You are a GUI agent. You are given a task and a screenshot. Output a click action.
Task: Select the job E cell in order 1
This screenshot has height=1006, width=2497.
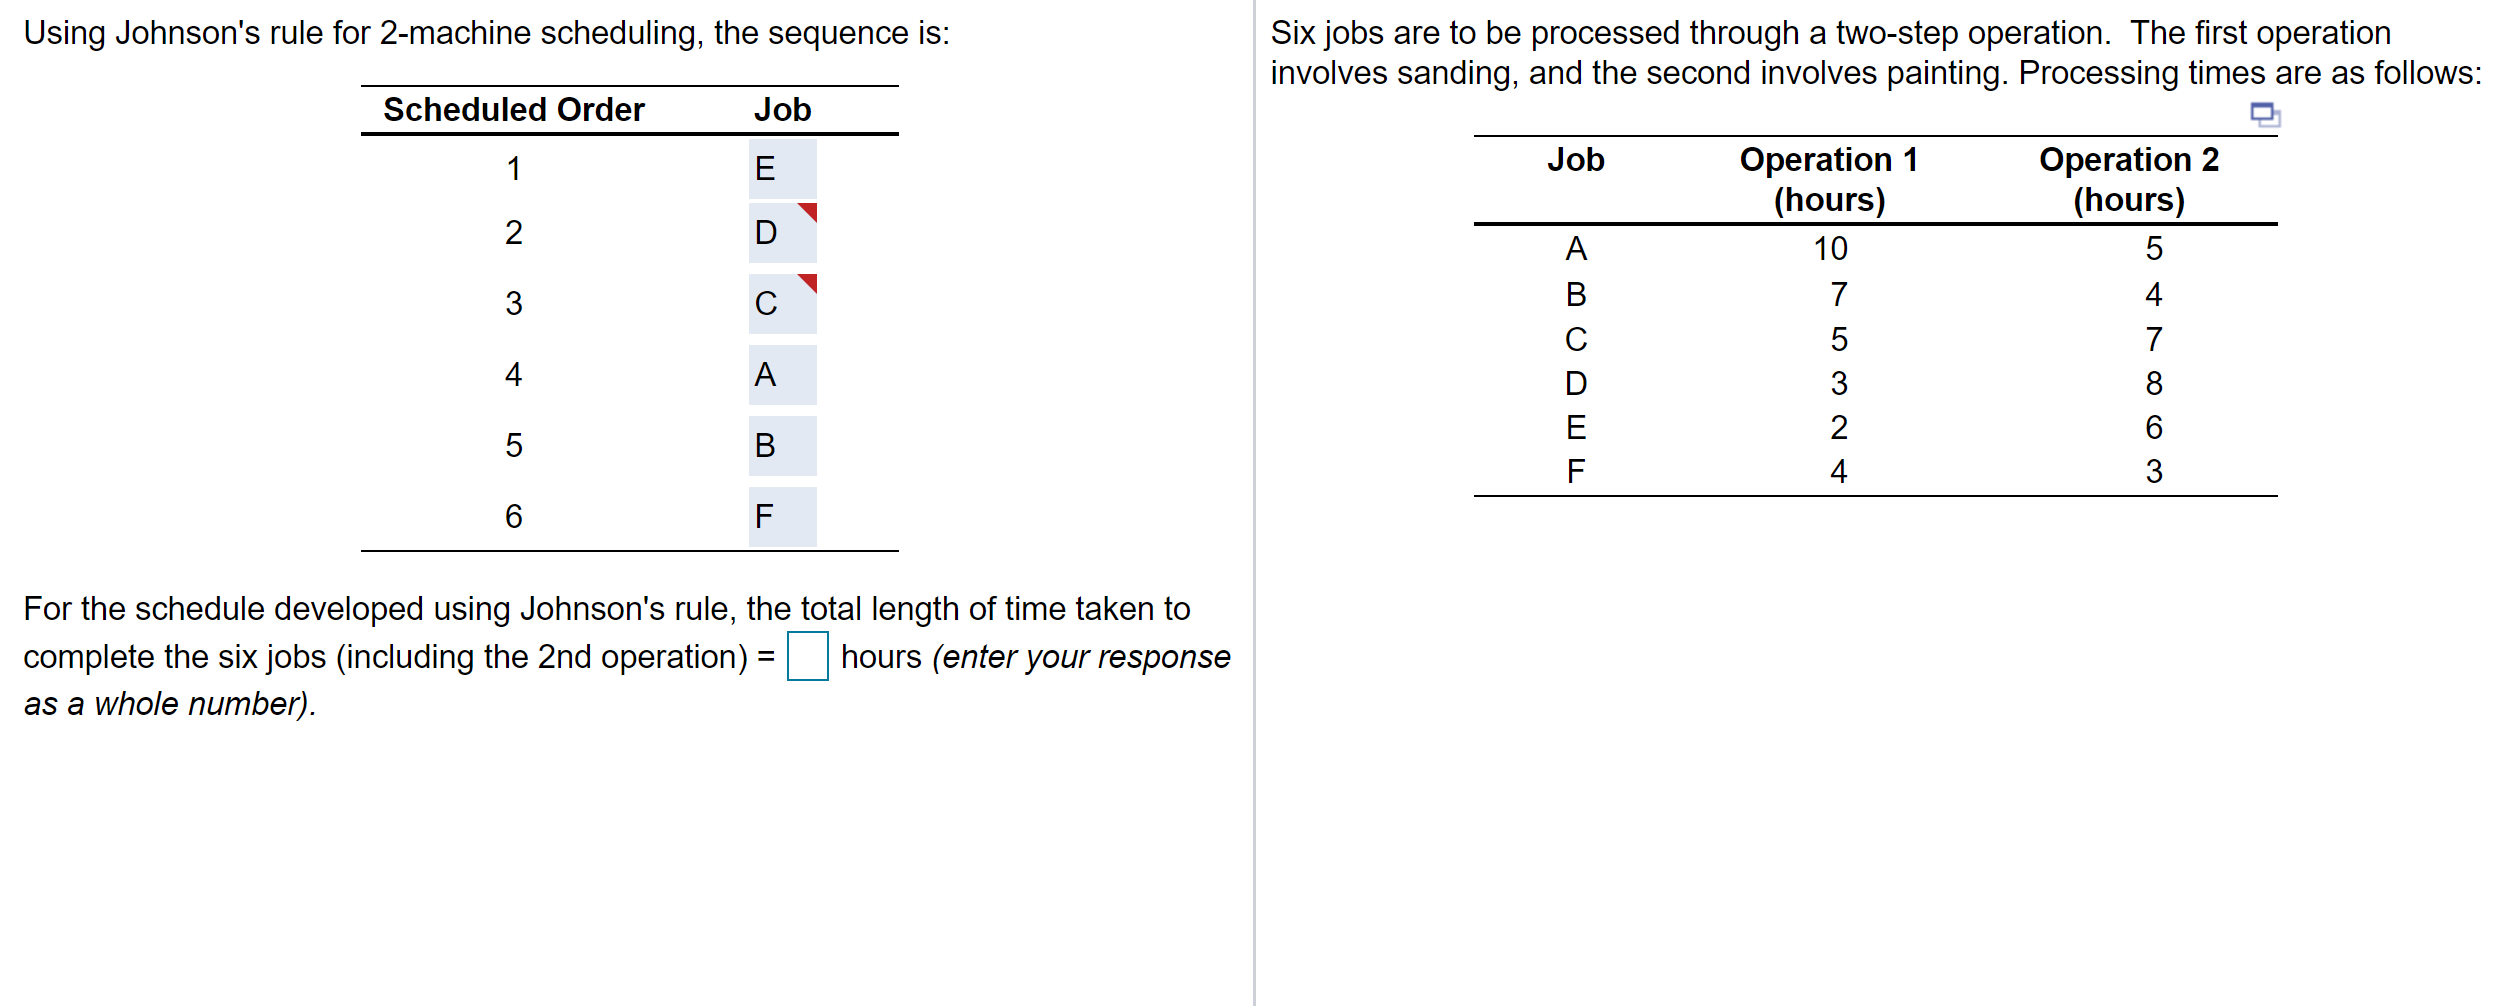[782, 168]
